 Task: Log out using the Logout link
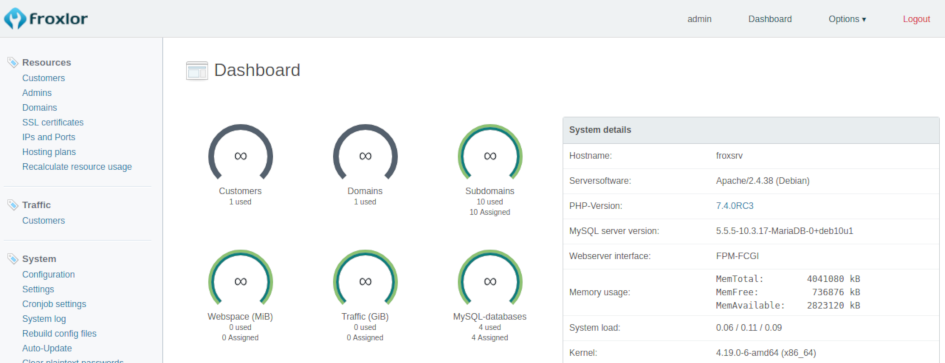(x=916, y=19)
